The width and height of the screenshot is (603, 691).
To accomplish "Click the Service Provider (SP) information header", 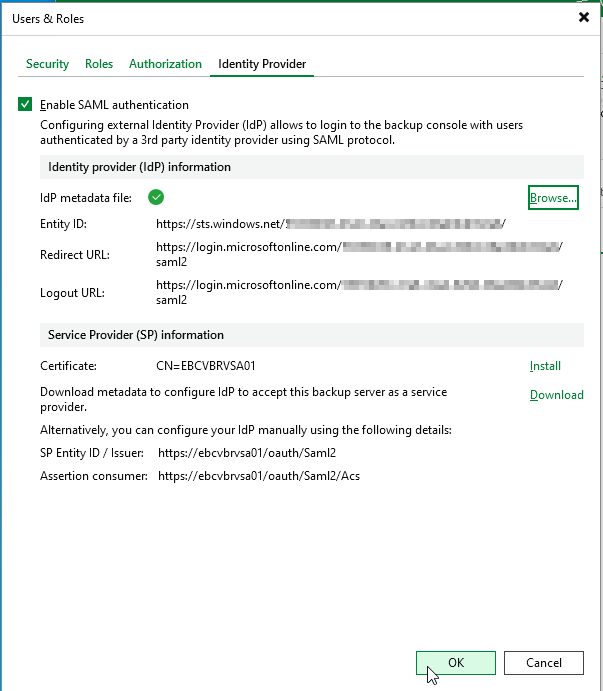I will coord(136,335).
